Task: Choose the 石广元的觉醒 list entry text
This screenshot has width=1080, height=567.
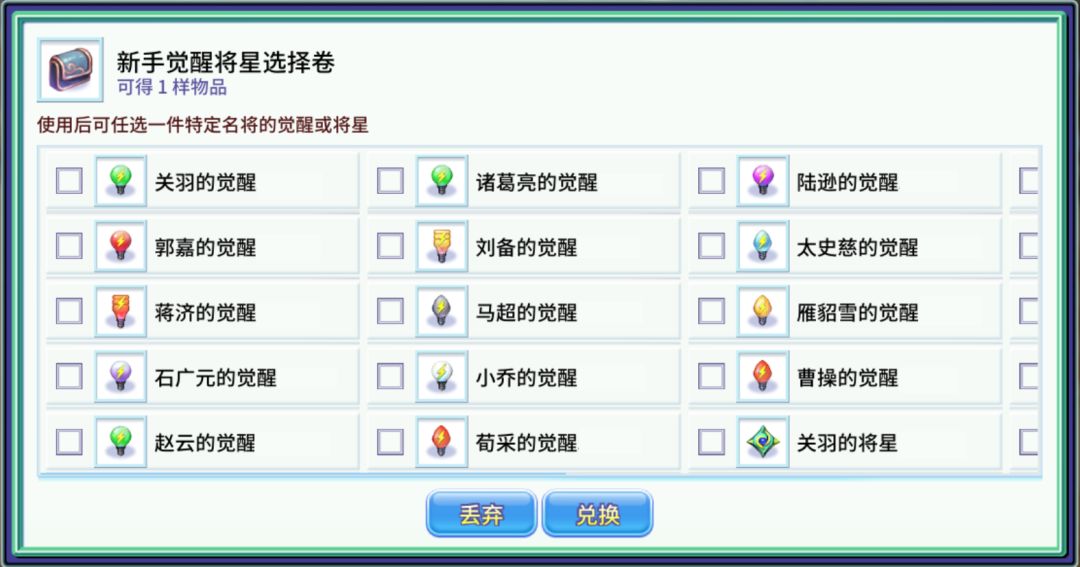Action: (215, 378)
